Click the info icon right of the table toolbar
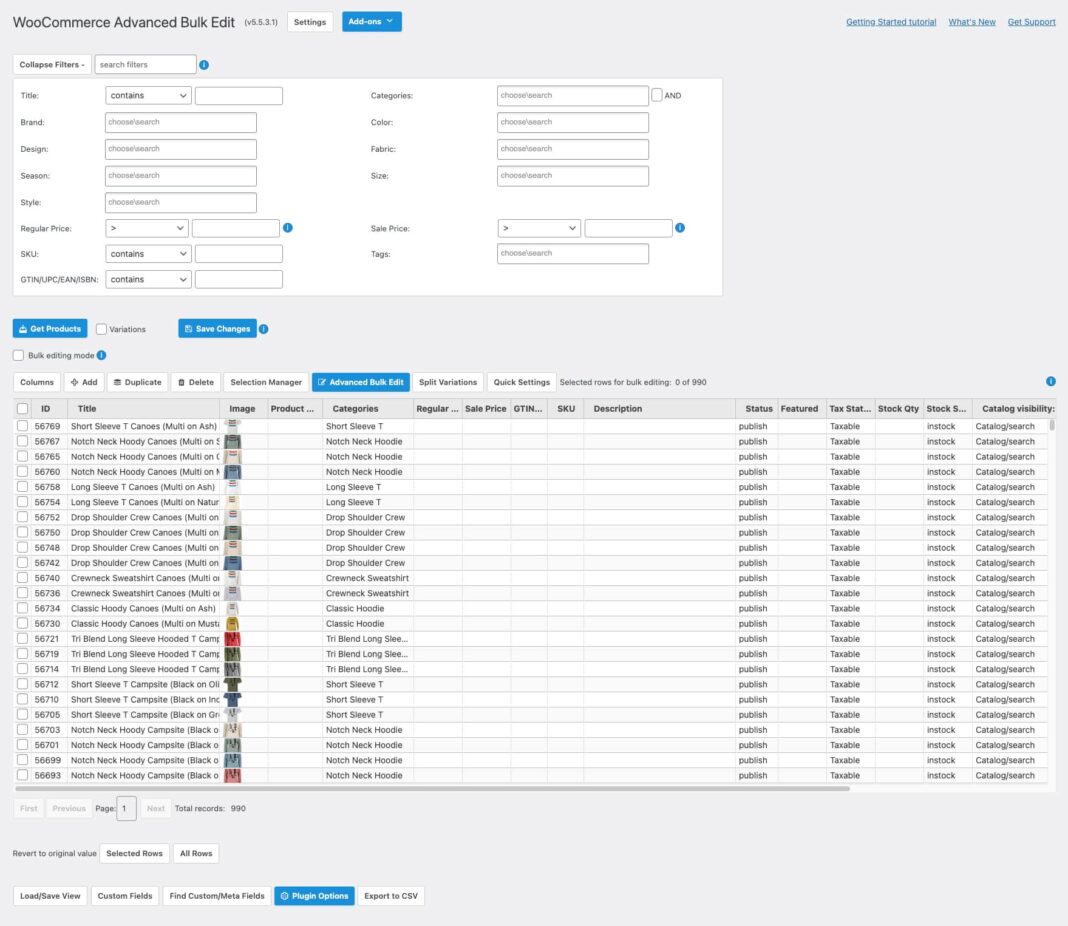The height and width of the screenshot is (926, 1068). (x=1051, y=381)
